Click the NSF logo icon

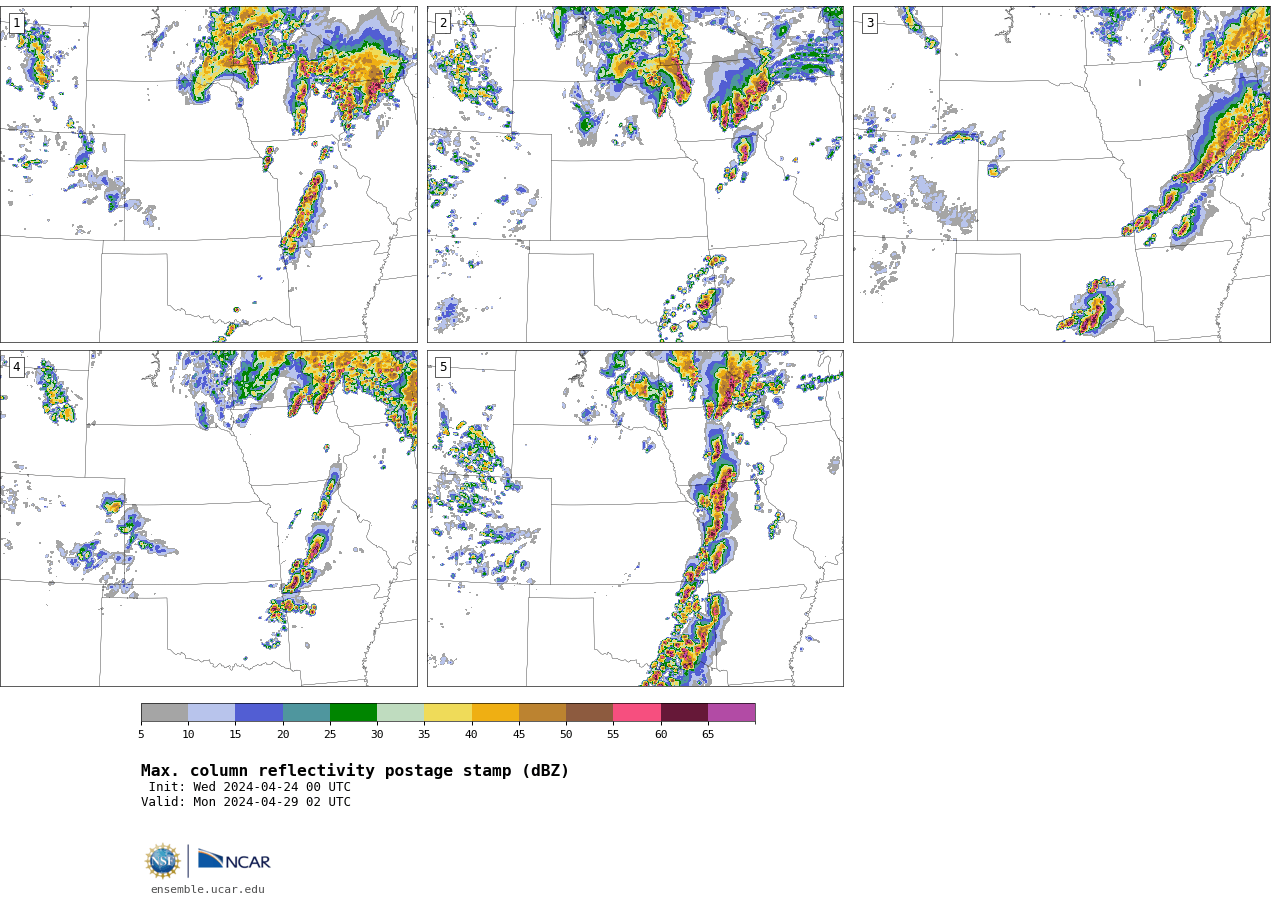pyautogui.click(x=163, y=861)
